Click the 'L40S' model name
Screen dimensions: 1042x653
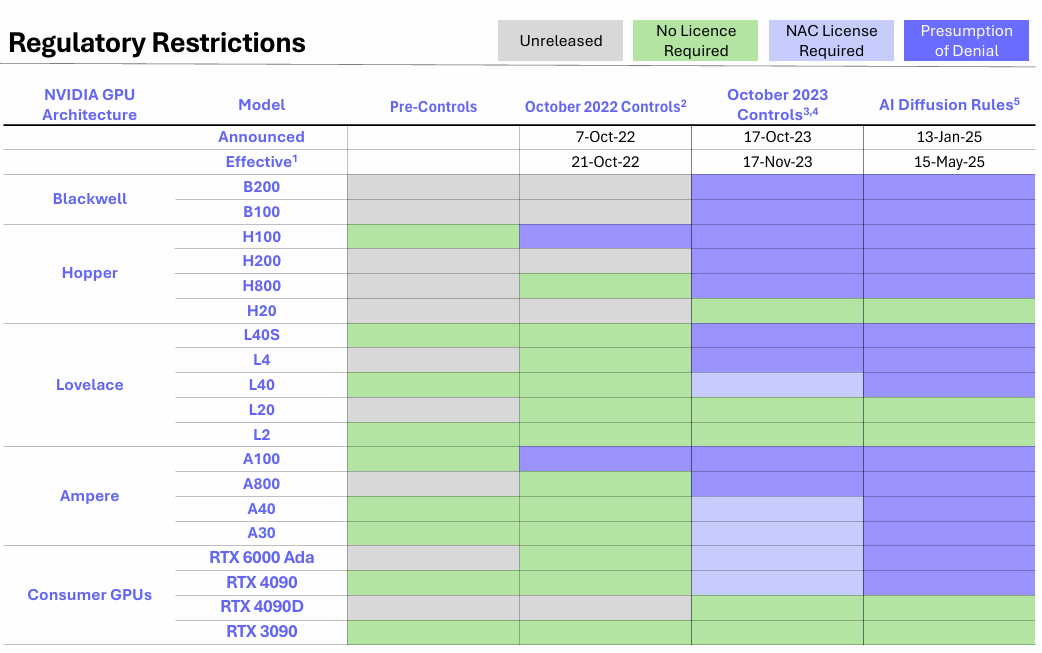pos(262,335)
